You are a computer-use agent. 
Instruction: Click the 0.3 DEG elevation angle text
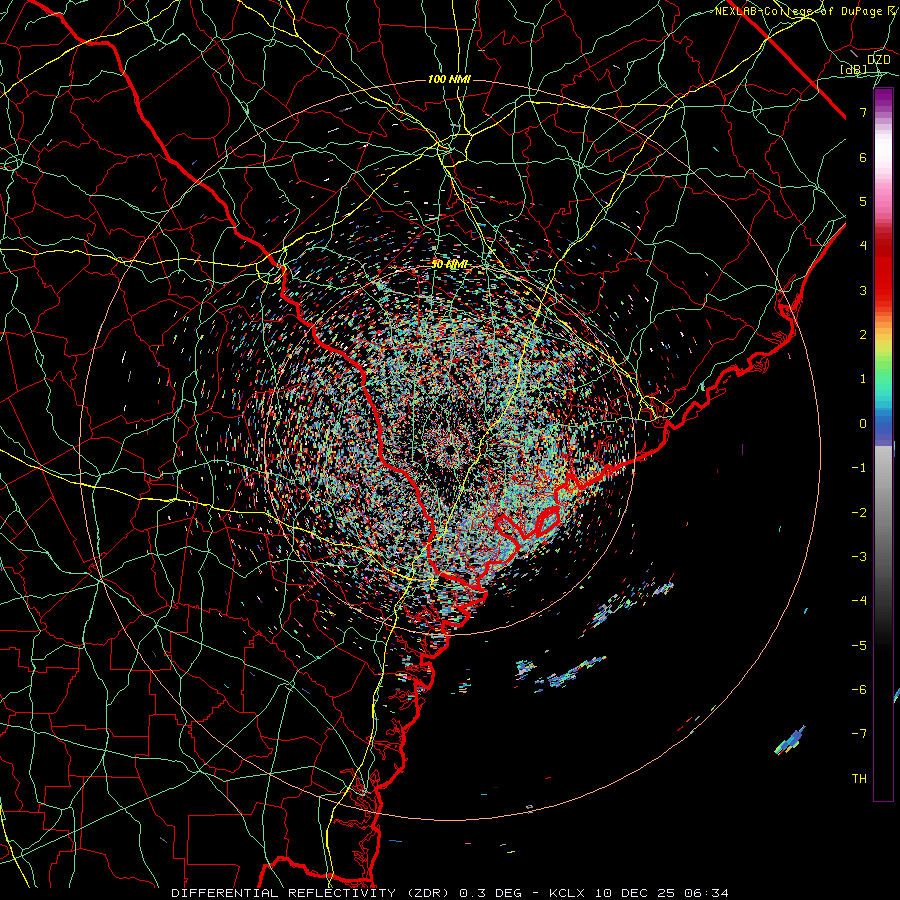[491, 893]
